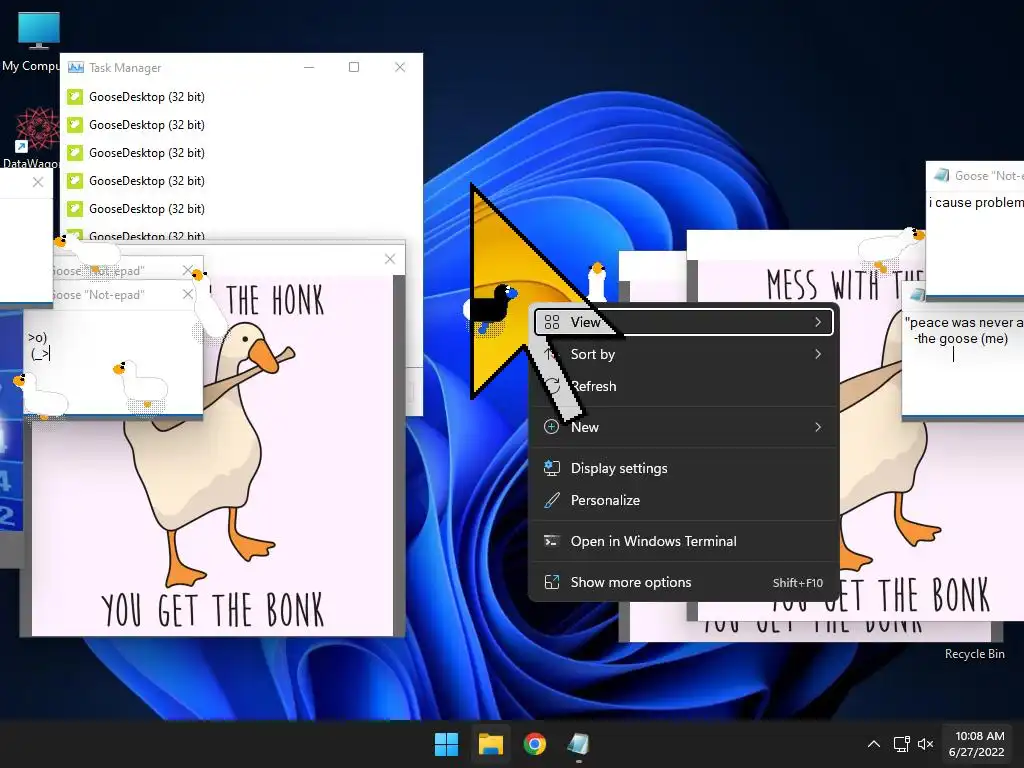Select the View context menu entry
1024x768 pixels.
click(684, 322)
